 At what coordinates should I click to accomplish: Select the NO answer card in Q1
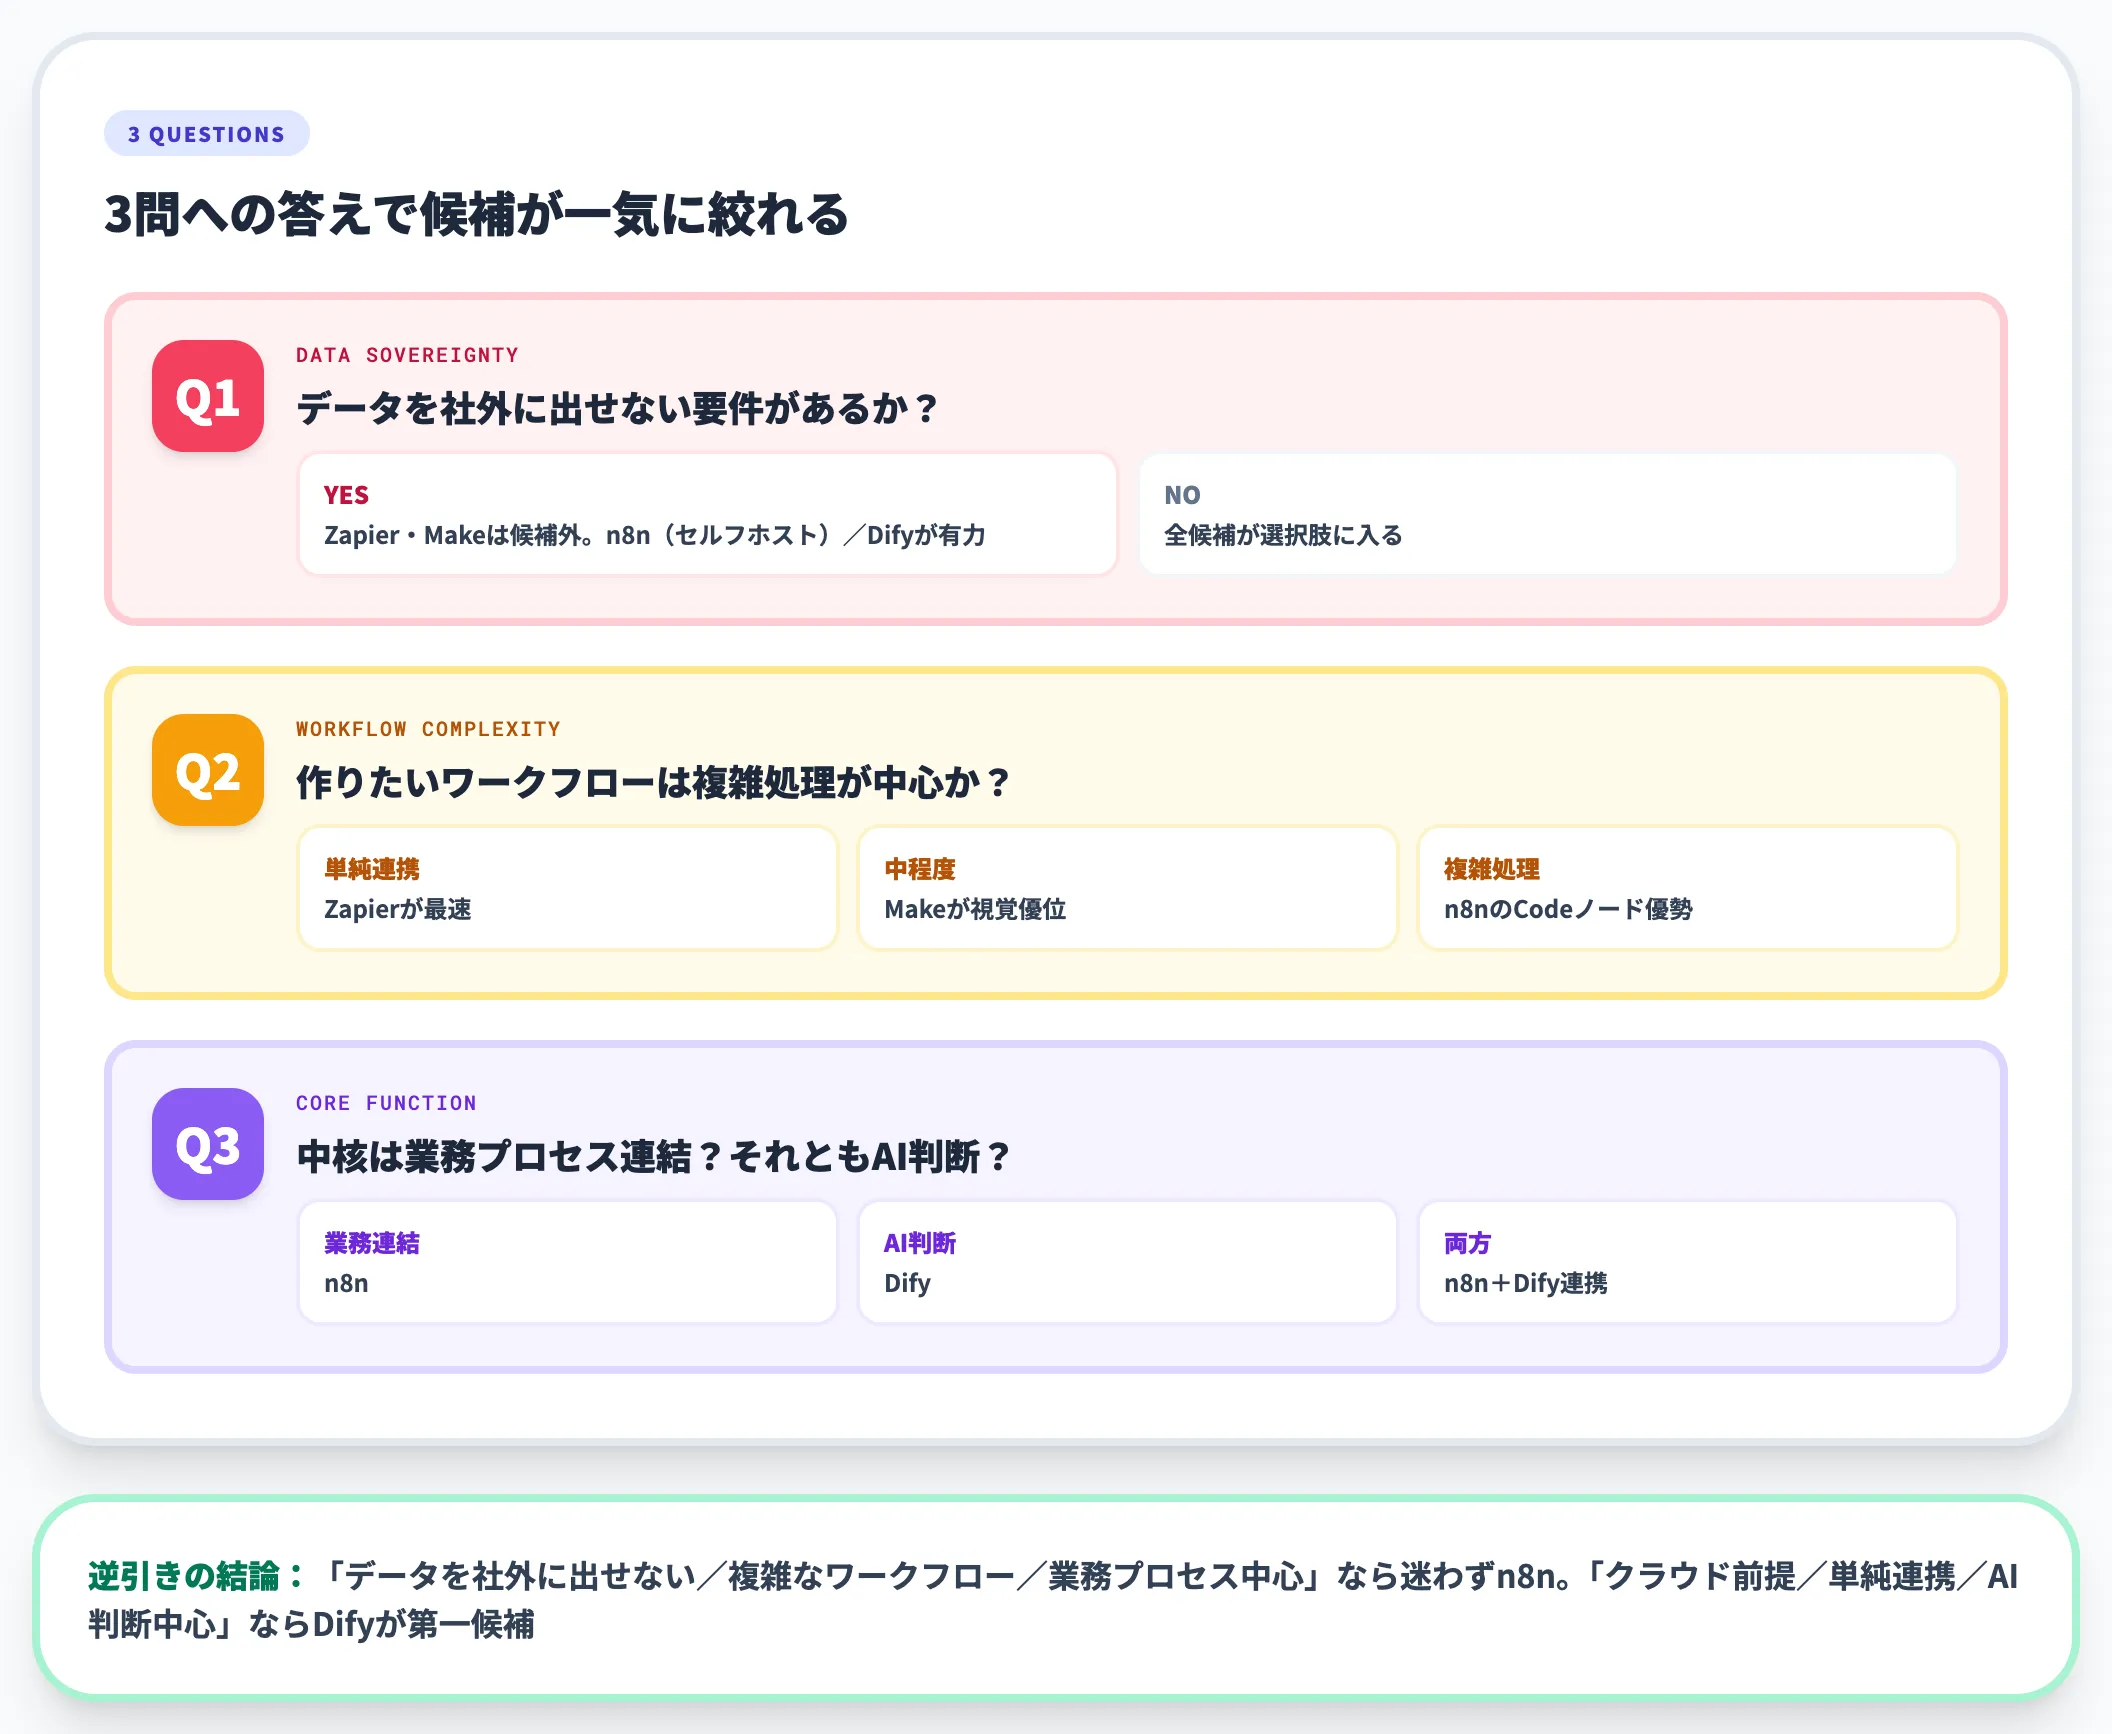click(1548, 514)
